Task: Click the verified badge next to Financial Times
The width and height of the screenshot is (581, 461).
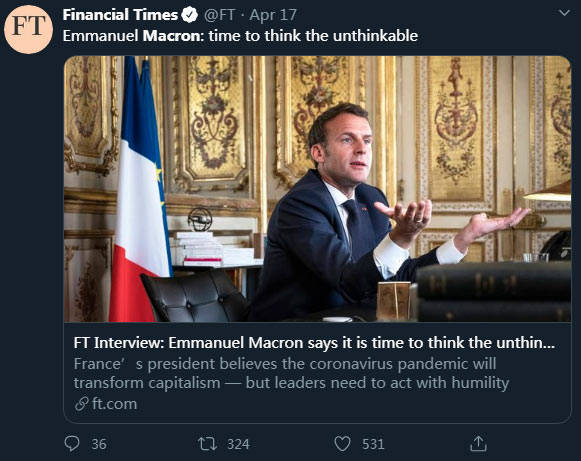Action: 190,15
